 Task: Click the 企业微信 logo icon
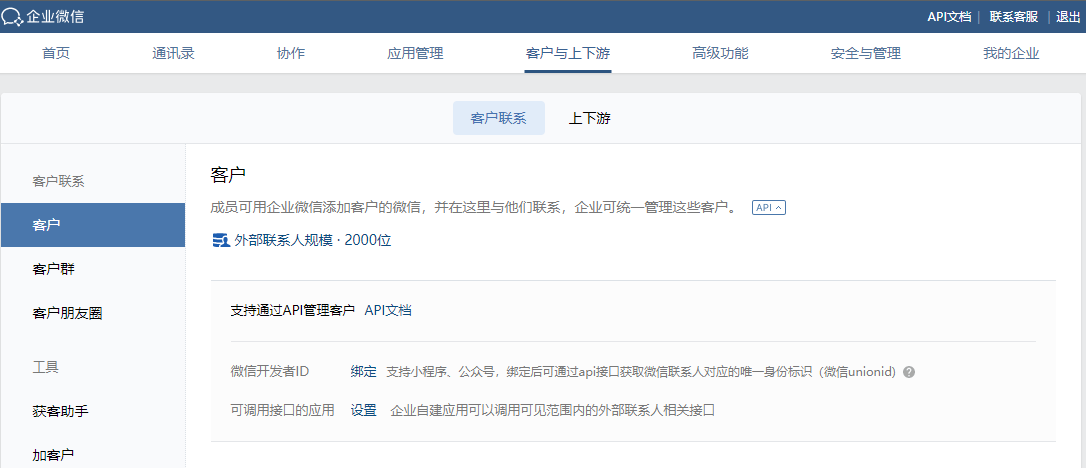12,16
